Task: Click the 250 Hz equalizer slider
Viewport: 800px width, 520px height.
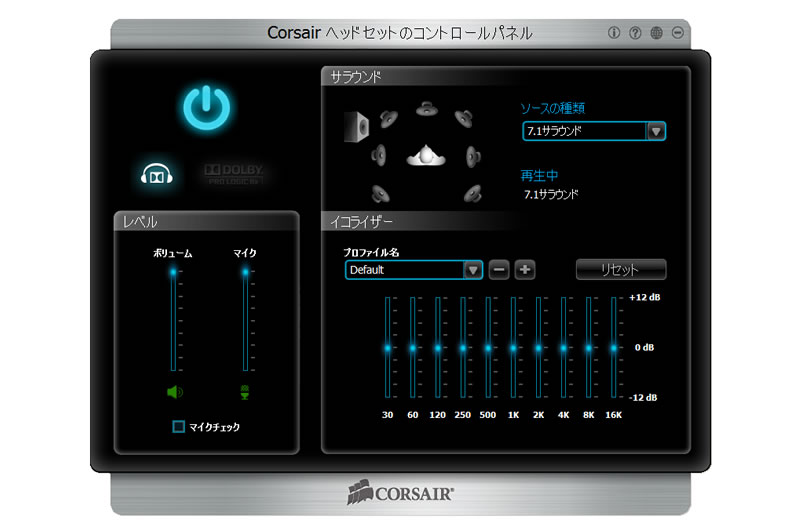Action: point(463,347)
